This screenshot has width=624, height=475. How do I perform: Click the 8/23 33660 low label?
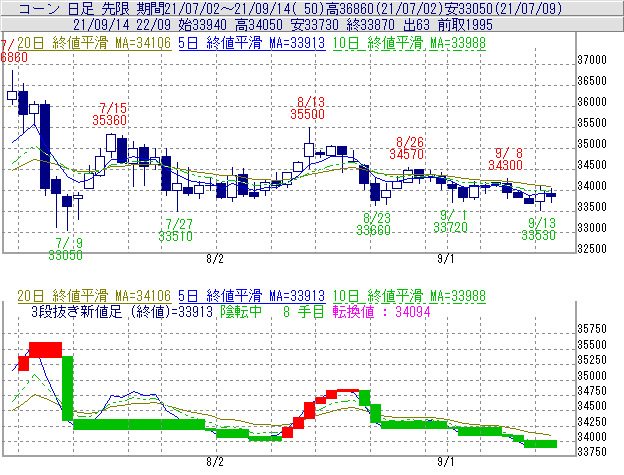(x=373, y=224)
